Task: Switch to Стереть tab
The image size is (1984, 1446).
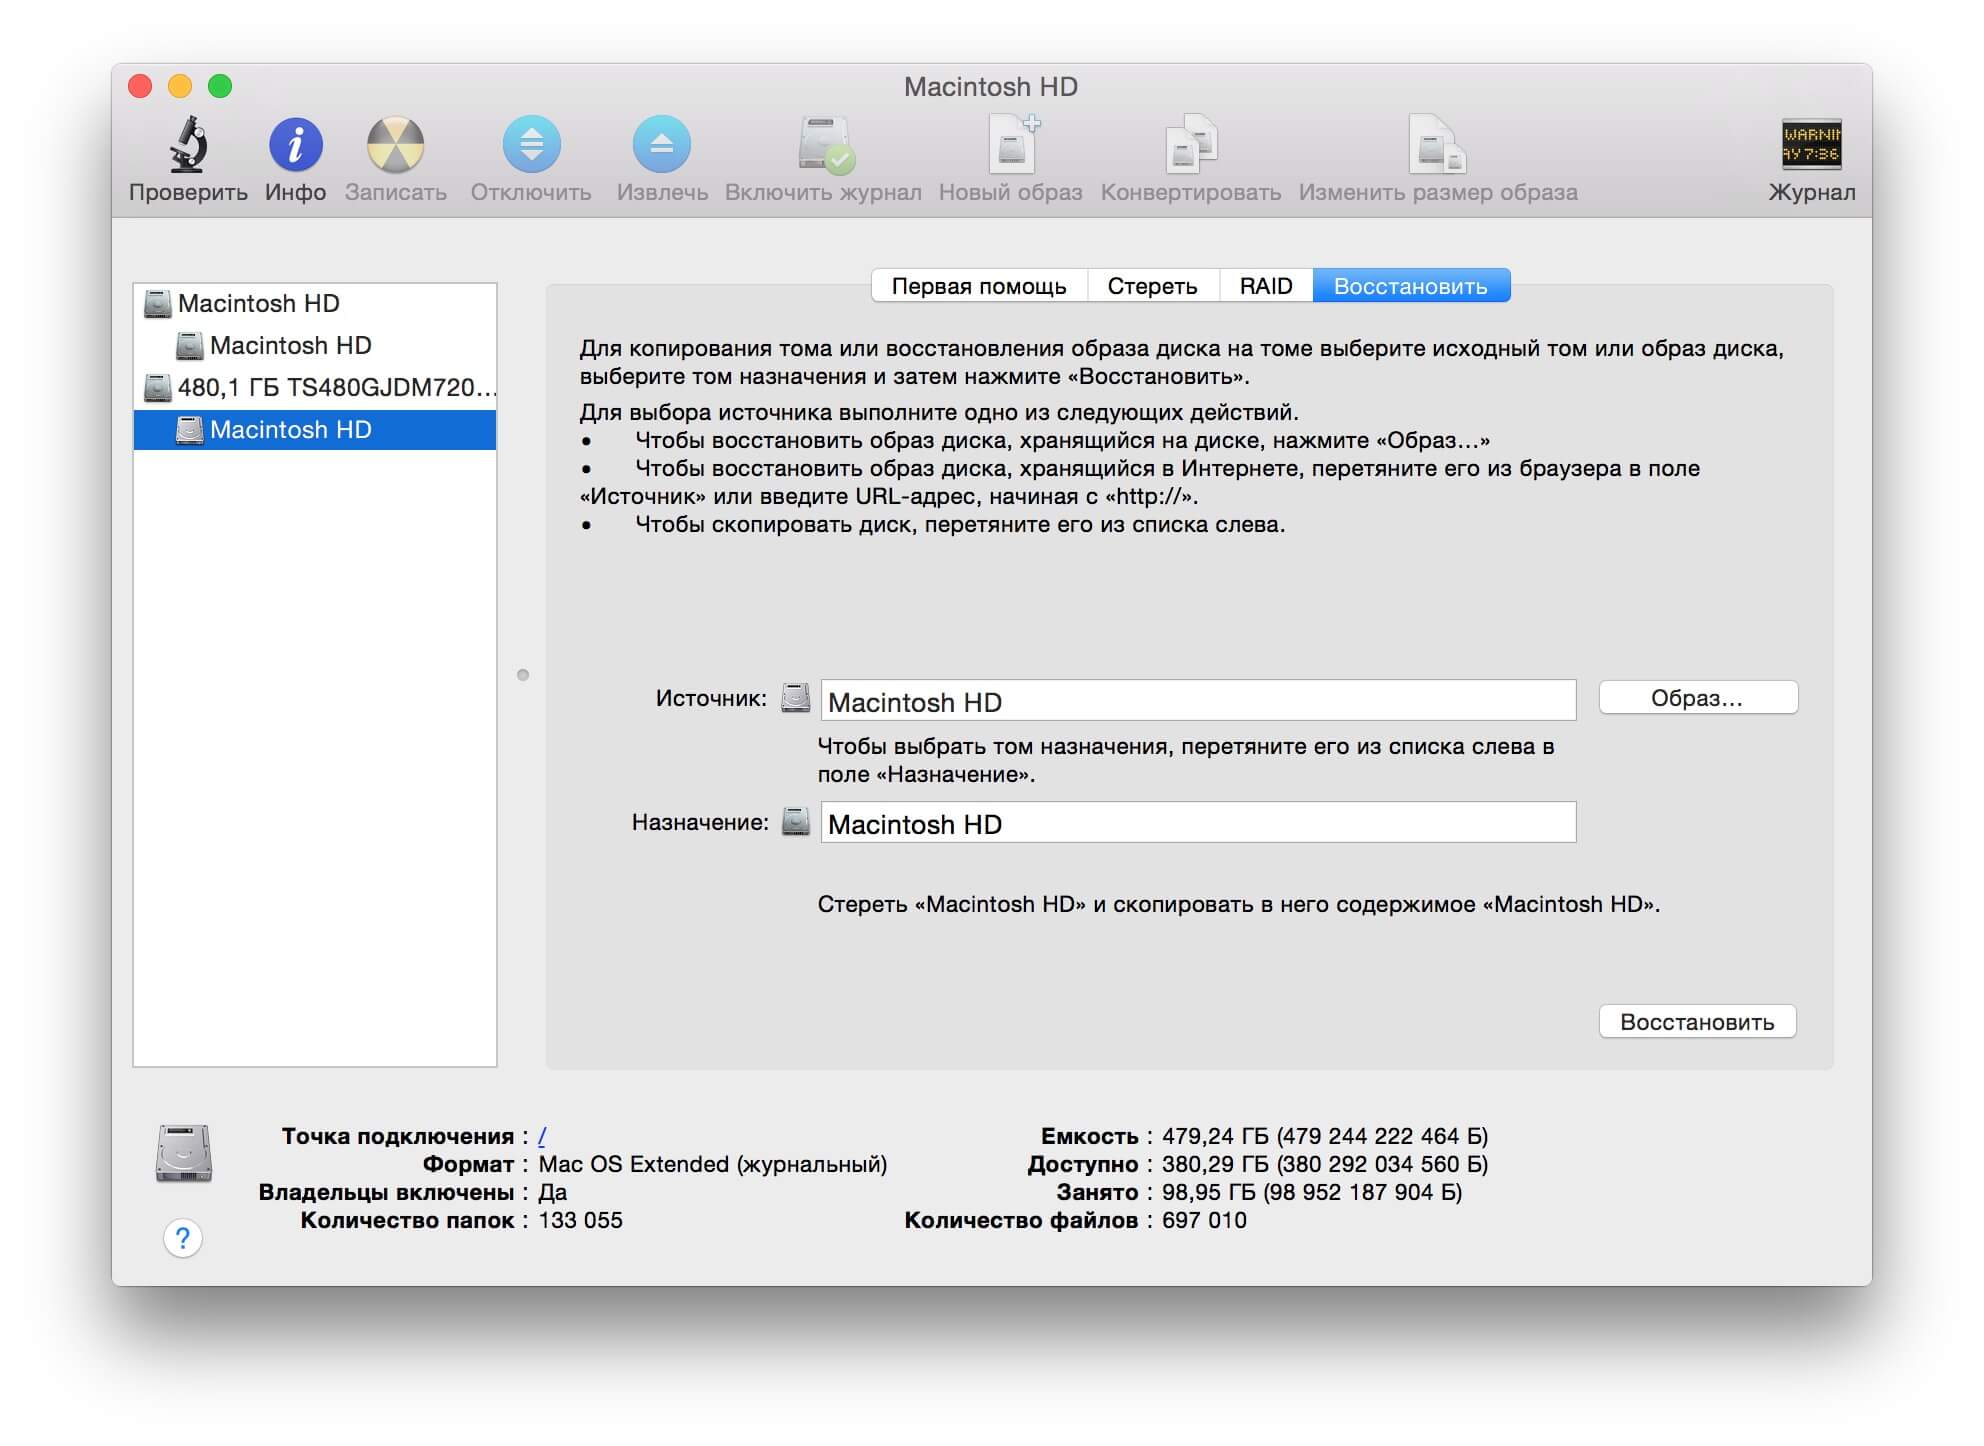Action: coord(1152,286)
